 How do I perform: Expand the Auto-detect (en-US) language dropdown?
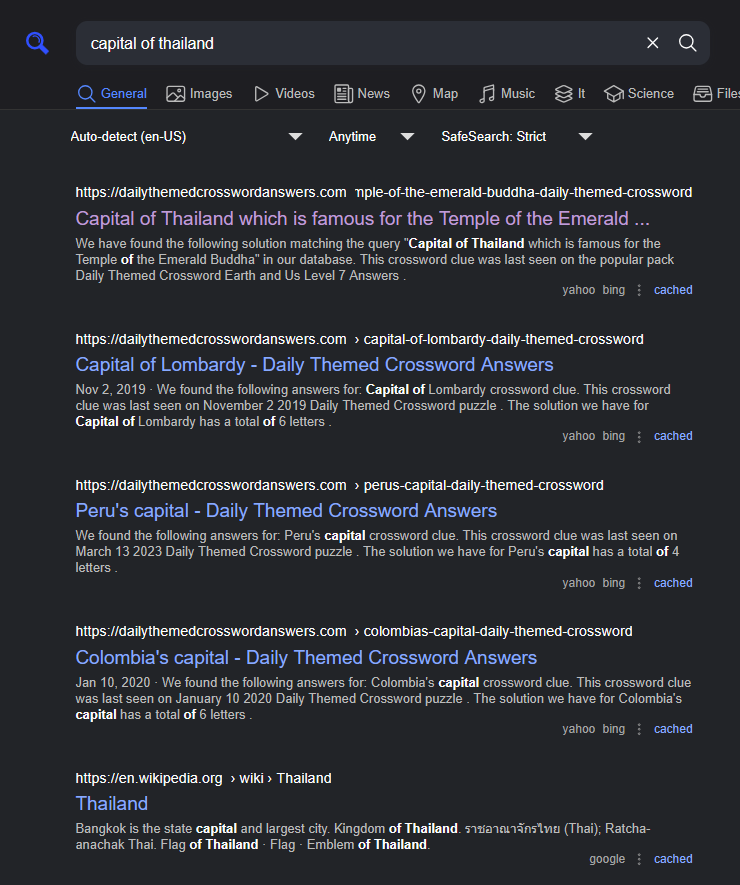click(186, 137)
